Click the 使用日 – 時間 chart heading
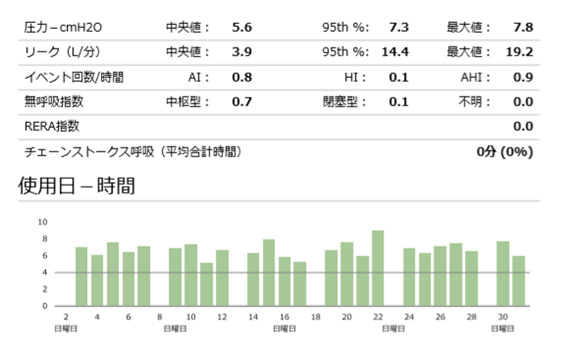565x362 pixels. tap(76, 186)
